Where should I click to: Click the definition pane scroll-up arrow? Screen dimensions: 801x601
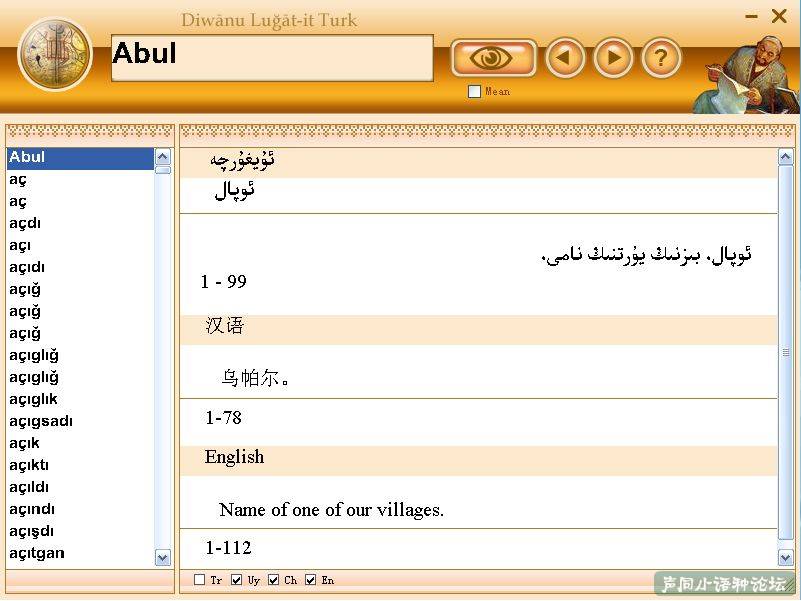coord(786,156)
